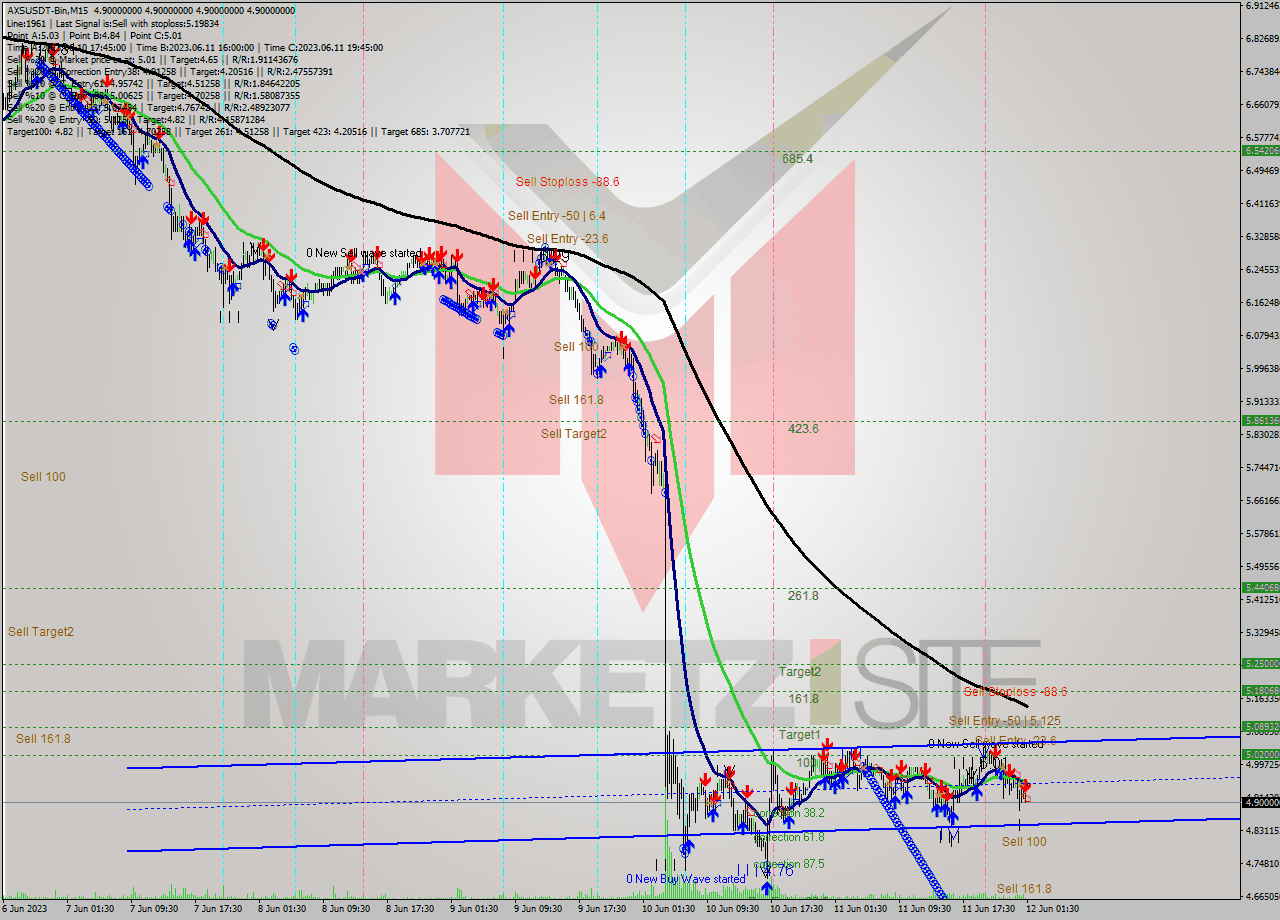The height and width of the screenshot is (920, 1280).
Task: Click the 12 Jun 01:30 time axis label
Action: 1050,909
